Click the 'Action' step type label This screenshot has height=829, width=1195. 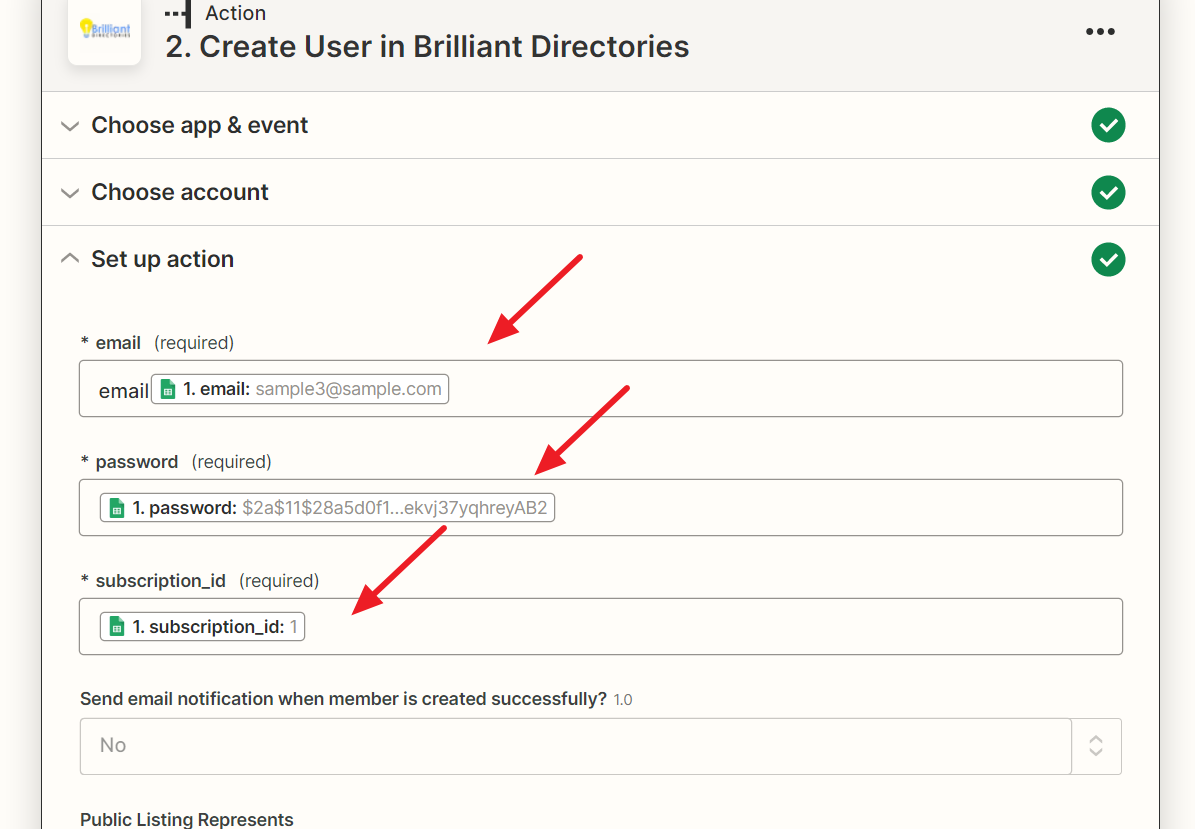click(235, 13)
